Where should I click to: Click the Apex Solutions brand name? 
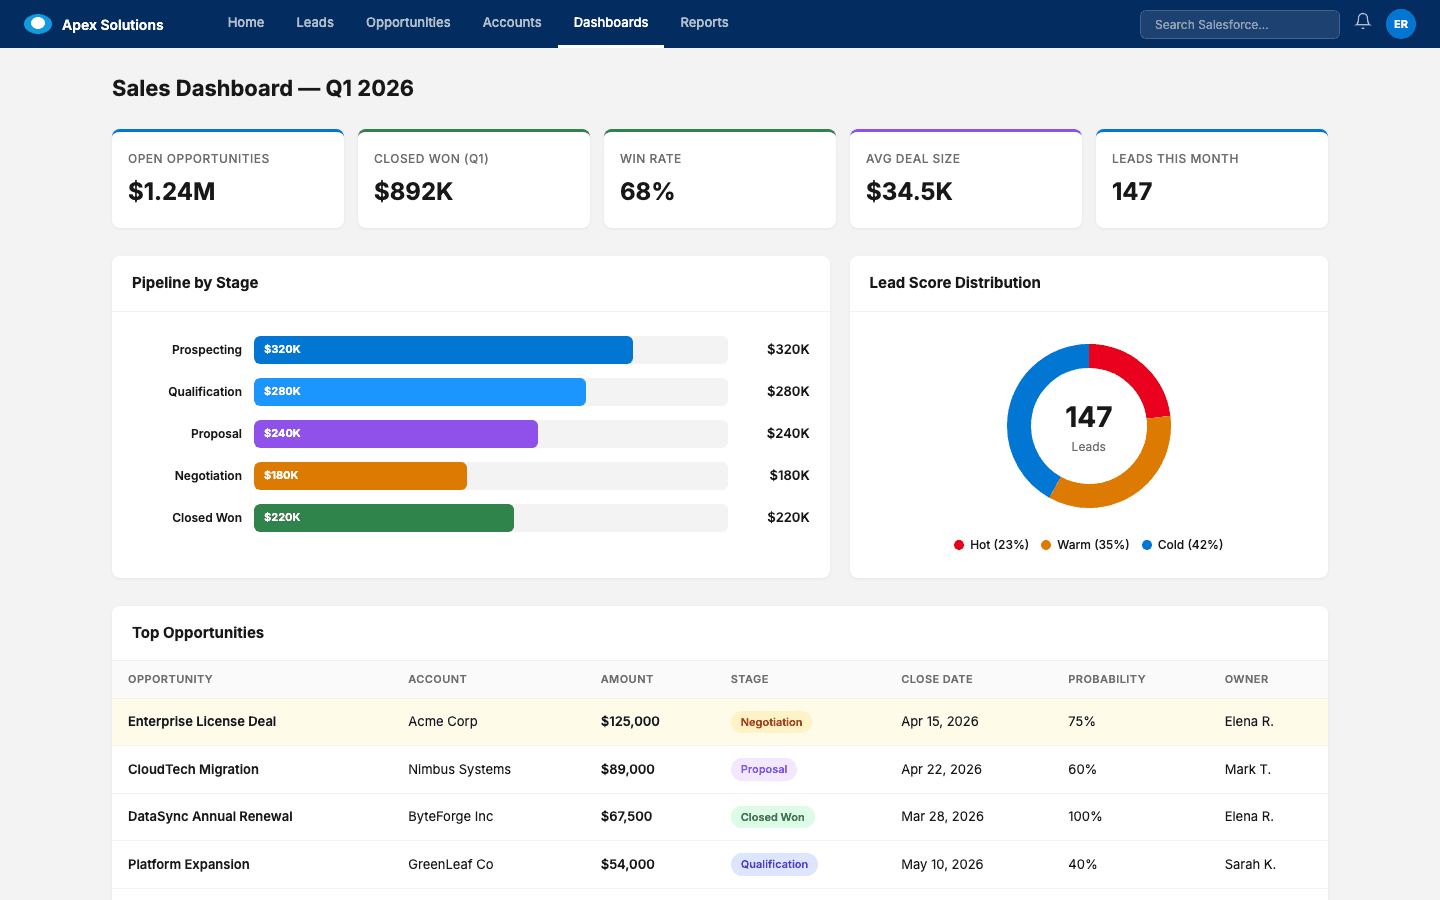click(113, 24)
